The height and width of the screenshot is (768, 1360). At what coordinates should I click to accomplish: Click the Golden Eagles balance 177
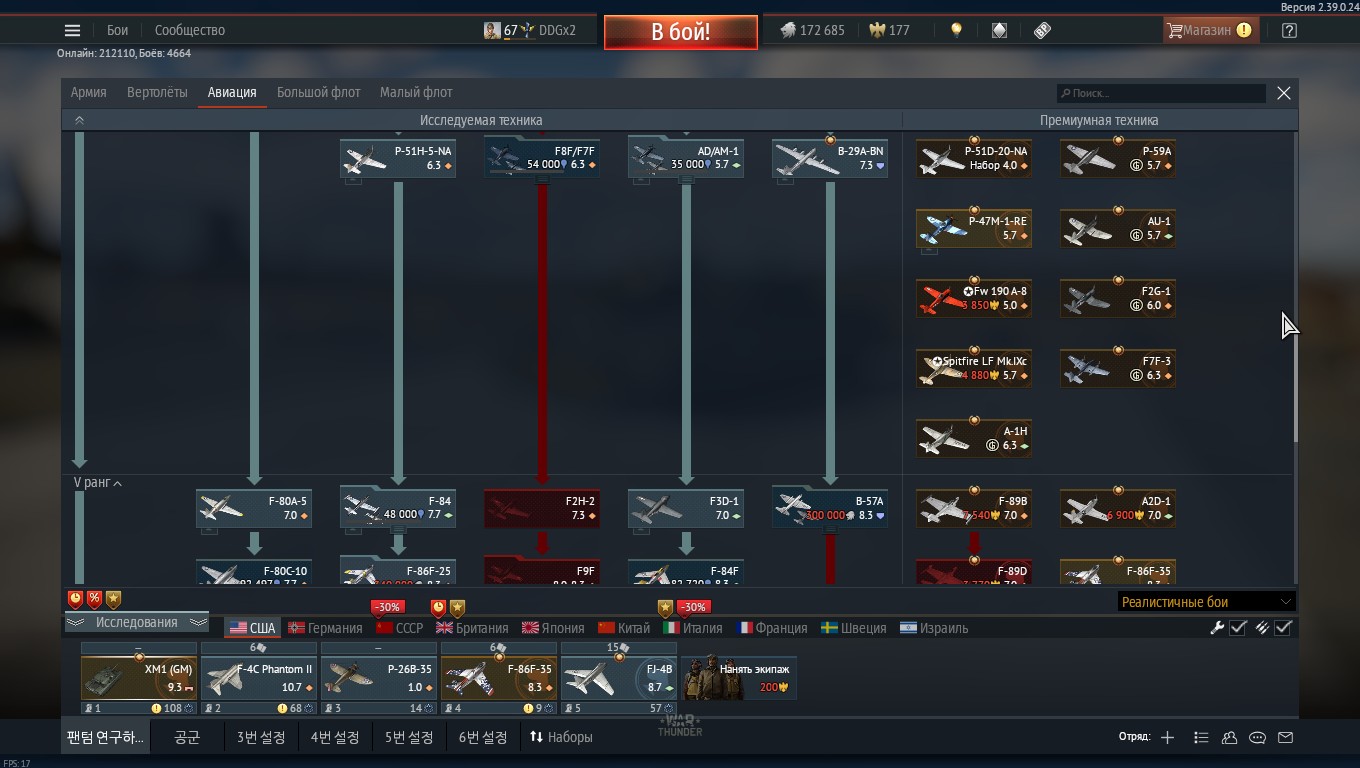pos(889,30)
